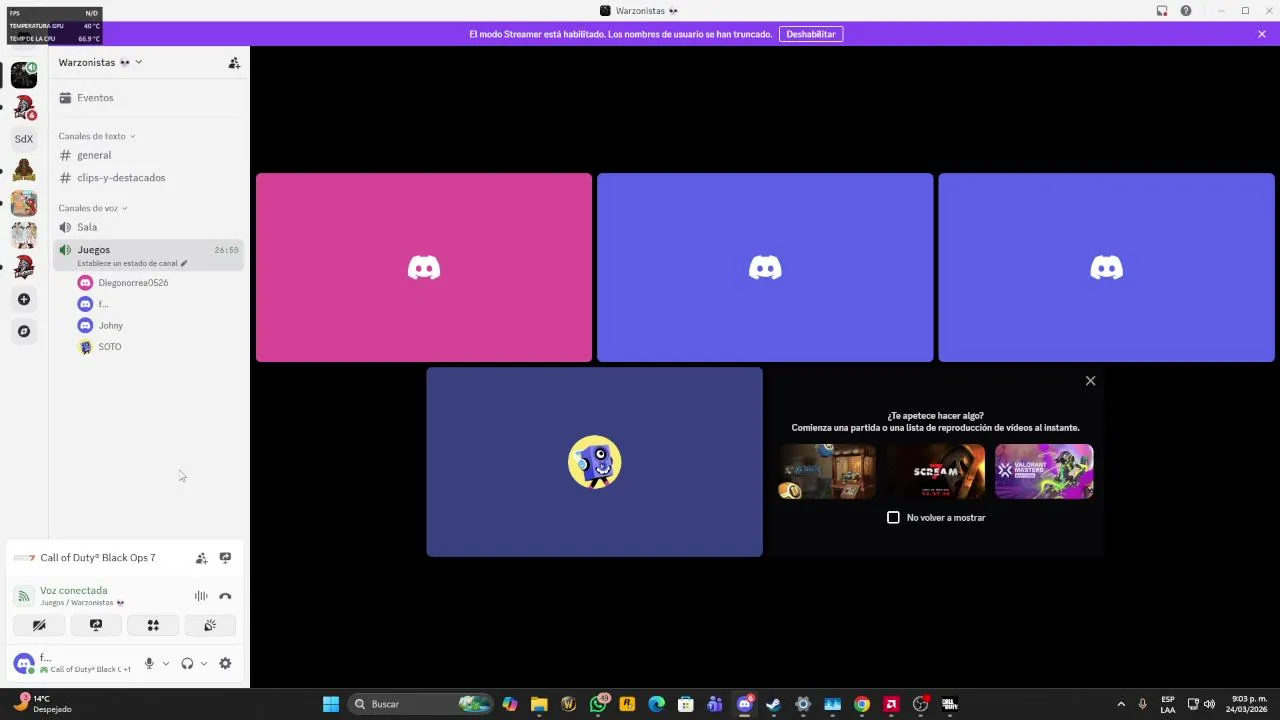Open the help question mark icon
The image size is (1280, 720).
click(1186, 11)
